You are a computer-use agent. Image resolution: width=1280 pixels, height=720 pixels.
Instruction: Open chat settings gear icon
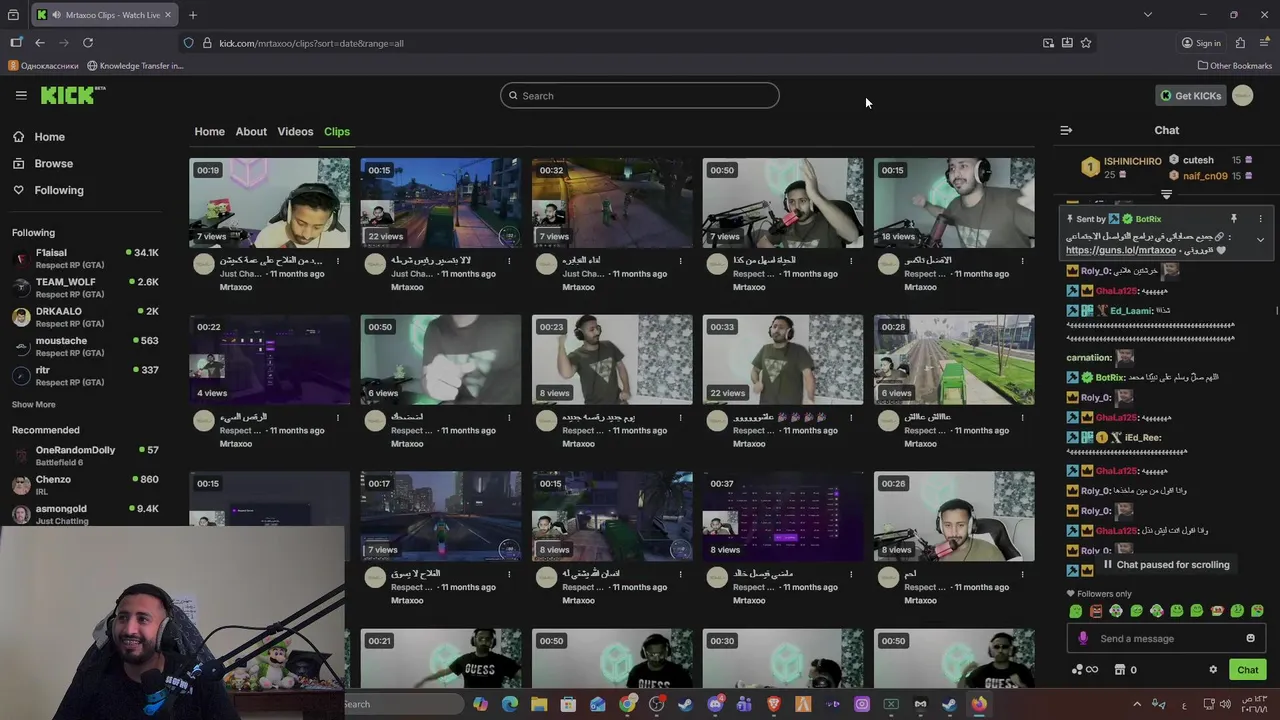(1213, 670)
